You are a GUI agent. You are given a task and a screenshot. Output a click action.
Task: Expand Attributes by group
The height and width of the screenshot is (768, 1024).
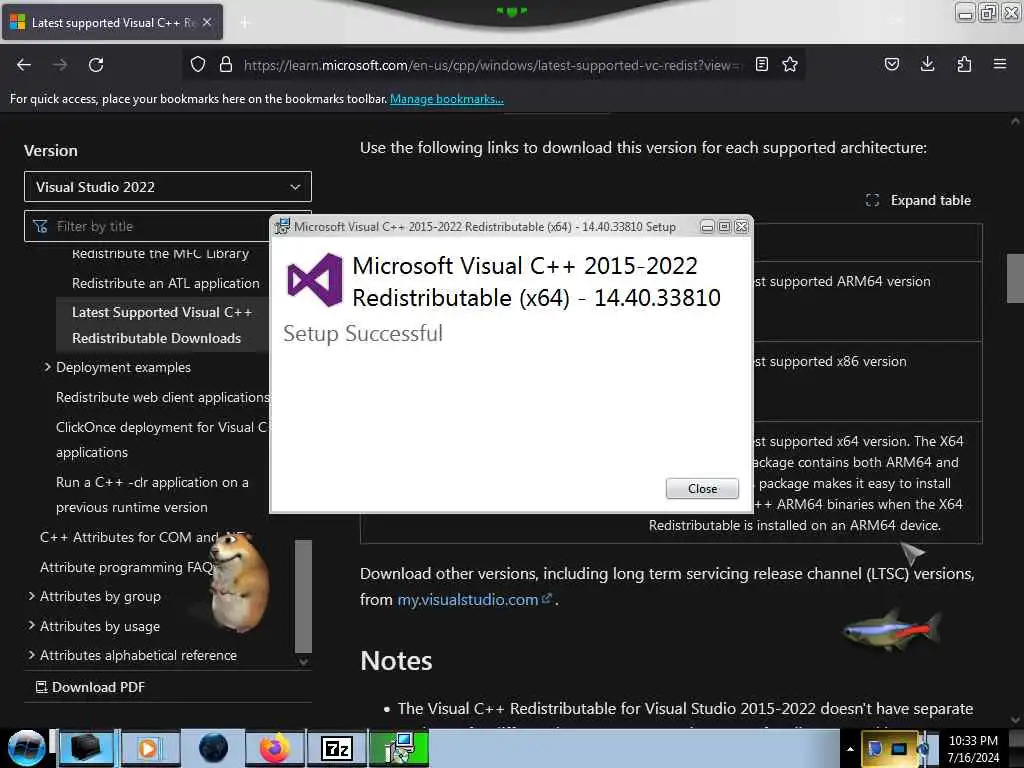[x=31, y=596]
